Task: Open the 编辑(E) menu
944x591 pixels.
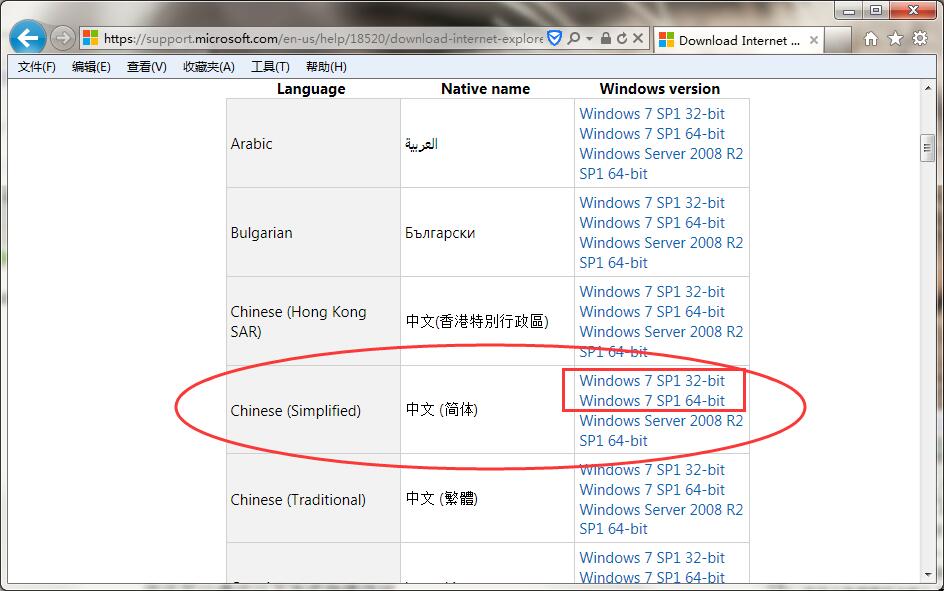Action: pyautogui.click(x=91, y=67)
